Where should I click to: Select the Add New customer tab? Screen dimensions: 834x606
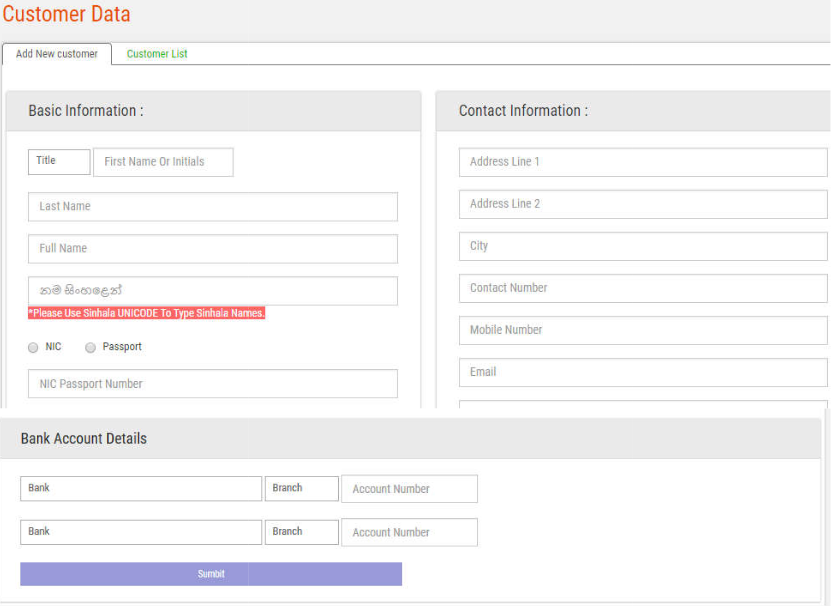click(56, 54)
